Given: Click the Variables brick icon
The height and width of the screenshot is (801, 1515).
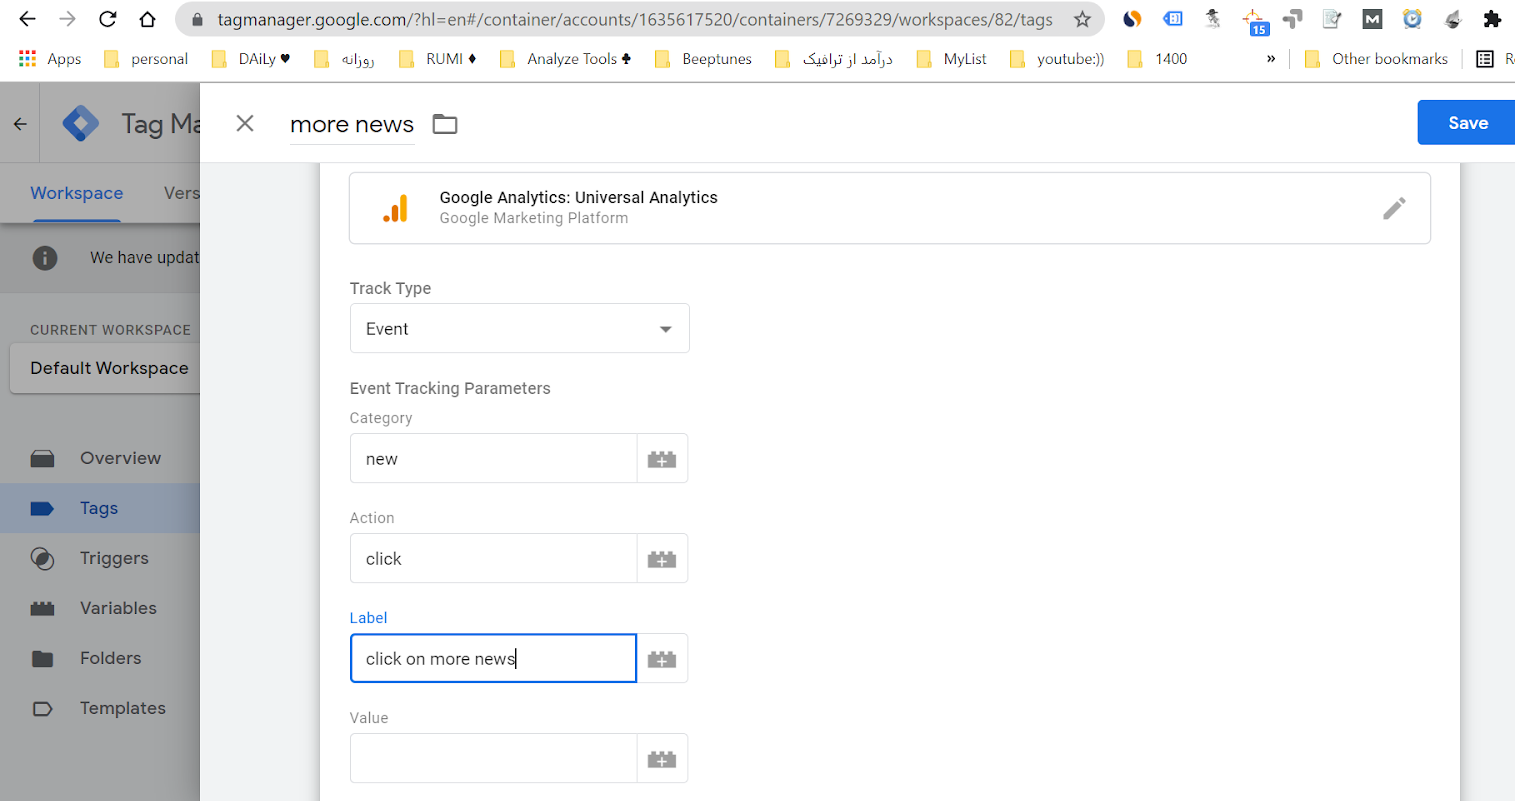Looking at the screenshot, I should tap(42, 608).
